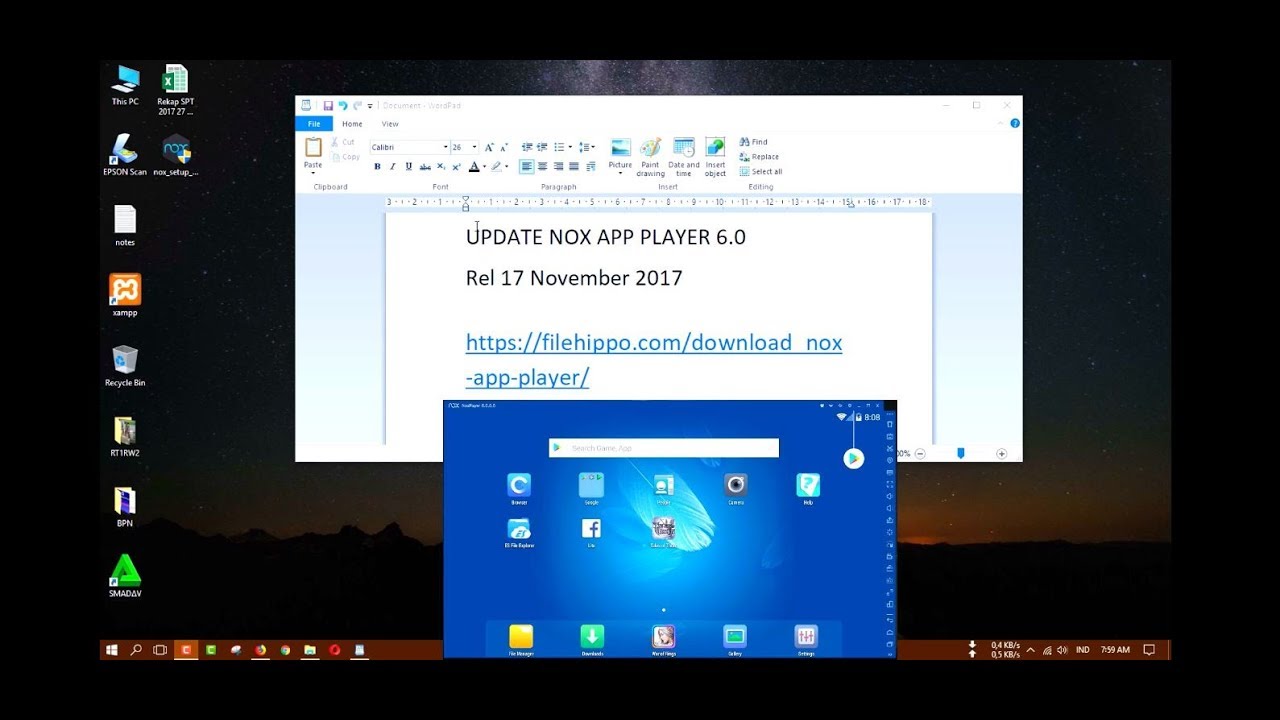Image resolution: width=1280 pixels, height=720 pixels.
Task: Expand the Picture options arrow
Action: coord(620,173)
